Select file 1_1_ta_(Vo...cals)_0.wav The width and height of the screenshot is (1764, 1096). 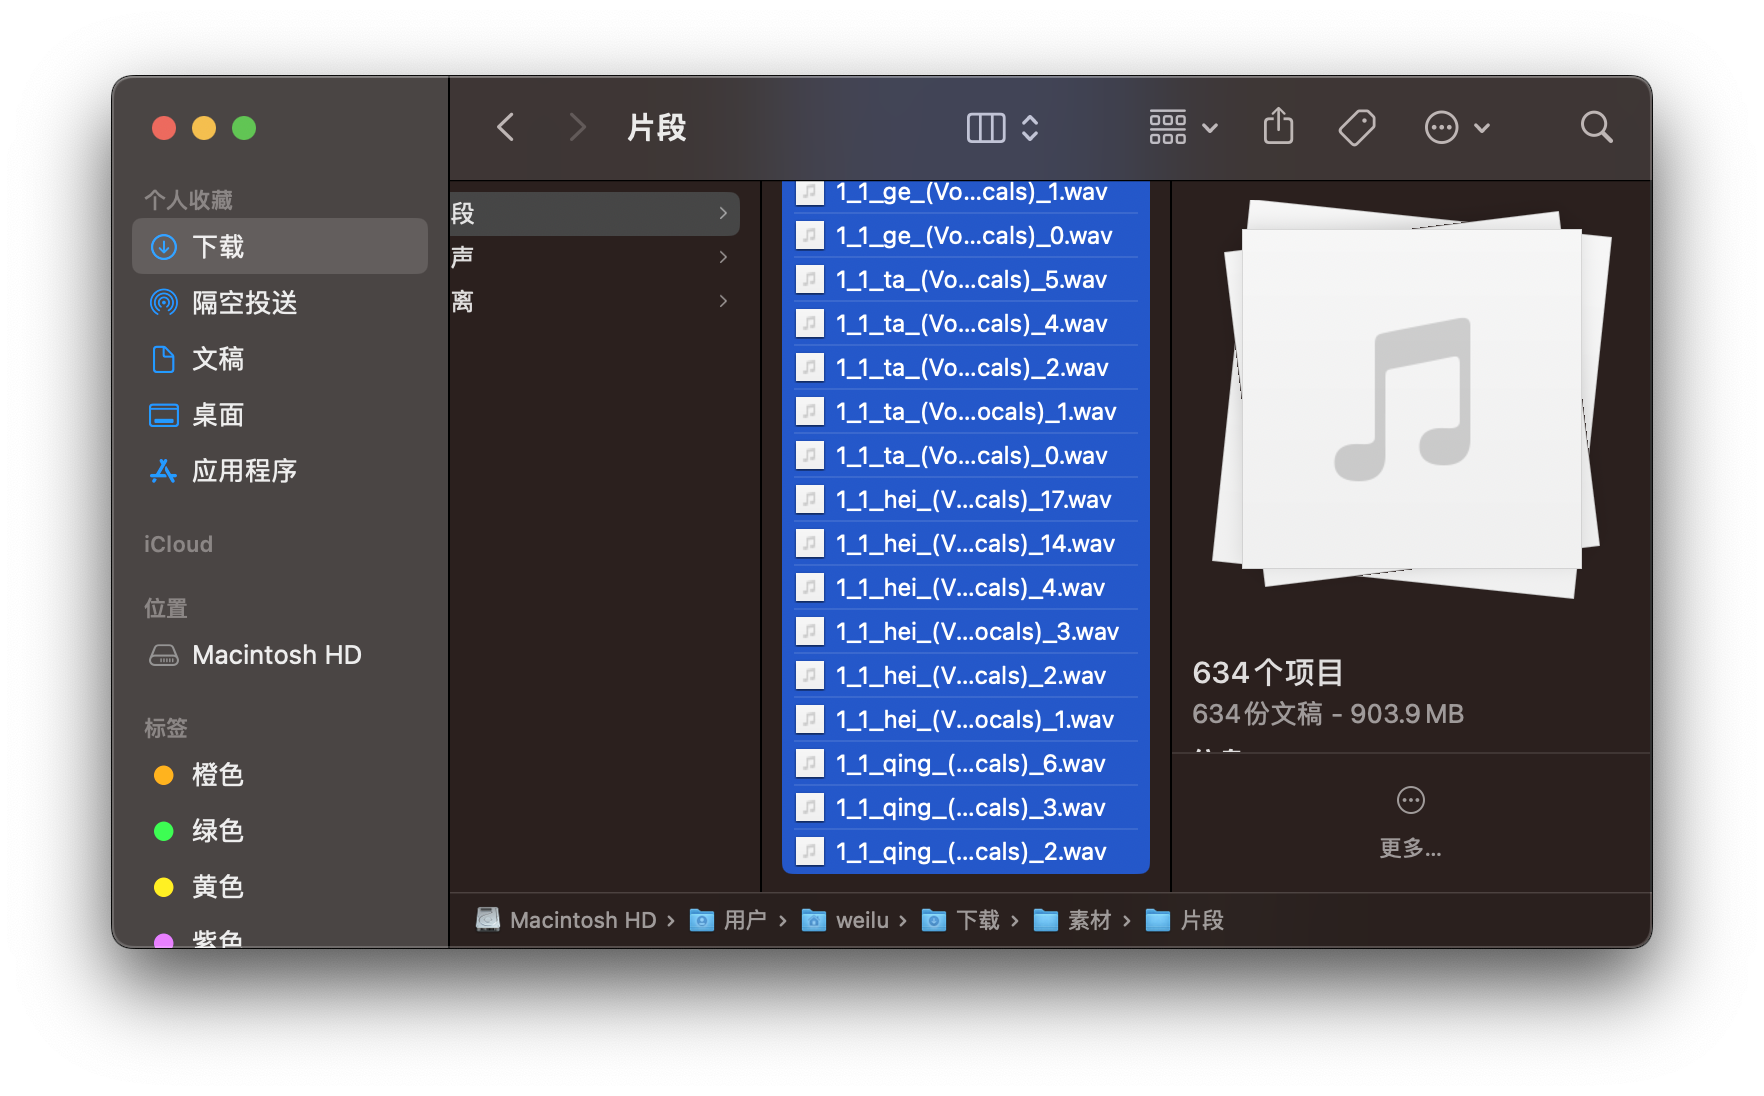(x=966, y=456)
